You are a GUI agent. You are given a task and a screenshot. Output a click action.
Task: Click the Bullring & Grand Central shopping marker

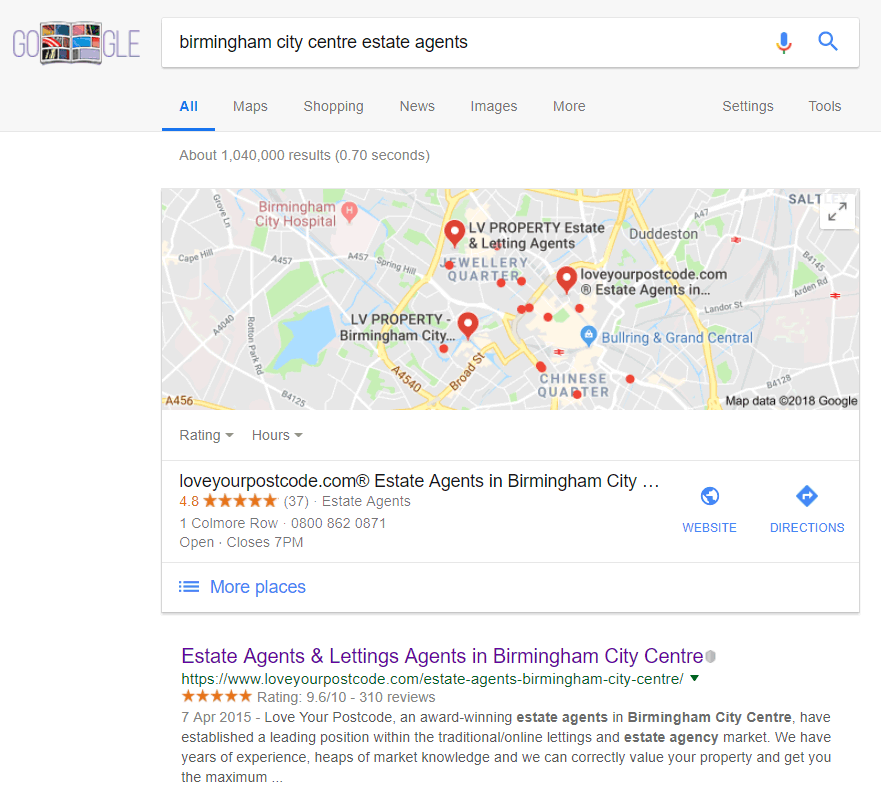(588, 336)
